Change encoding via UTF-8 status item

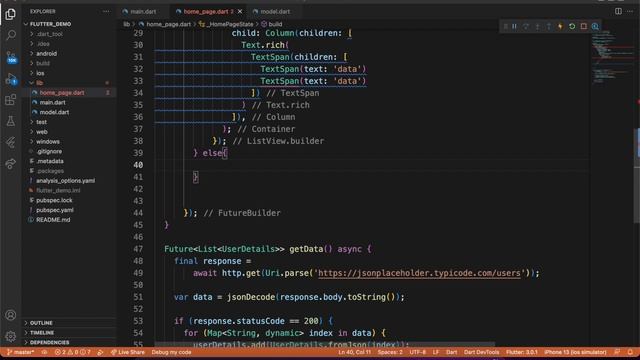click(417, 352)
